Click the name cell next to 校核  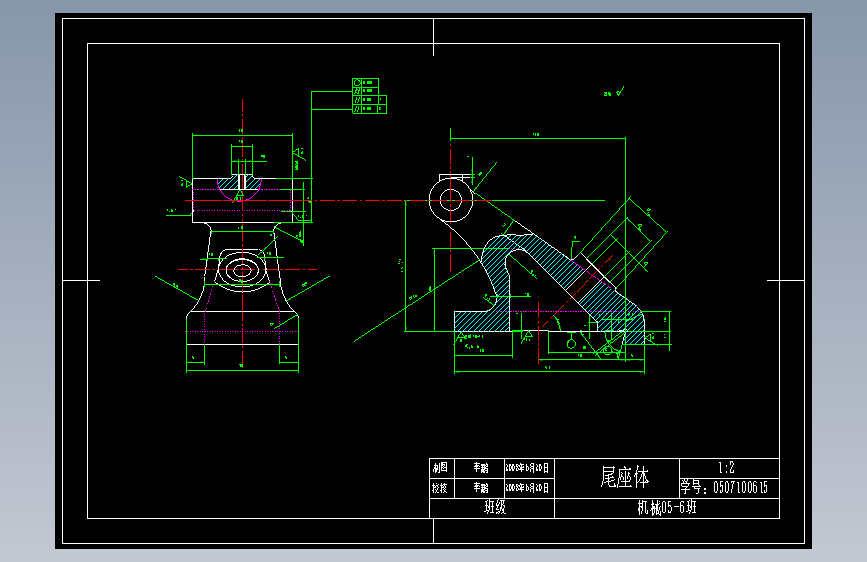(480, 488)
